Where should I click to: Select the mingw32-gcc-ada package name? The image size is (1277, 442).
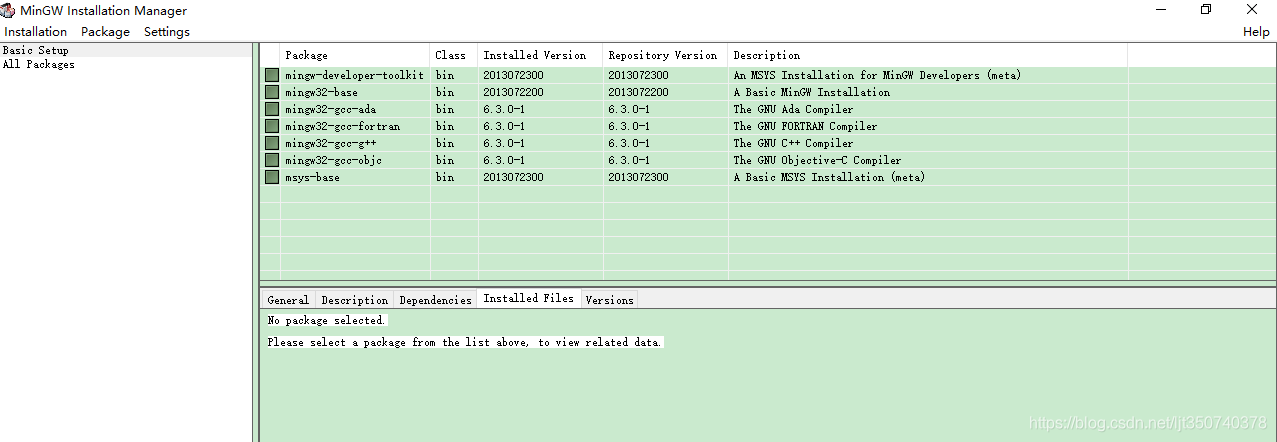click(x=330, y=109)
